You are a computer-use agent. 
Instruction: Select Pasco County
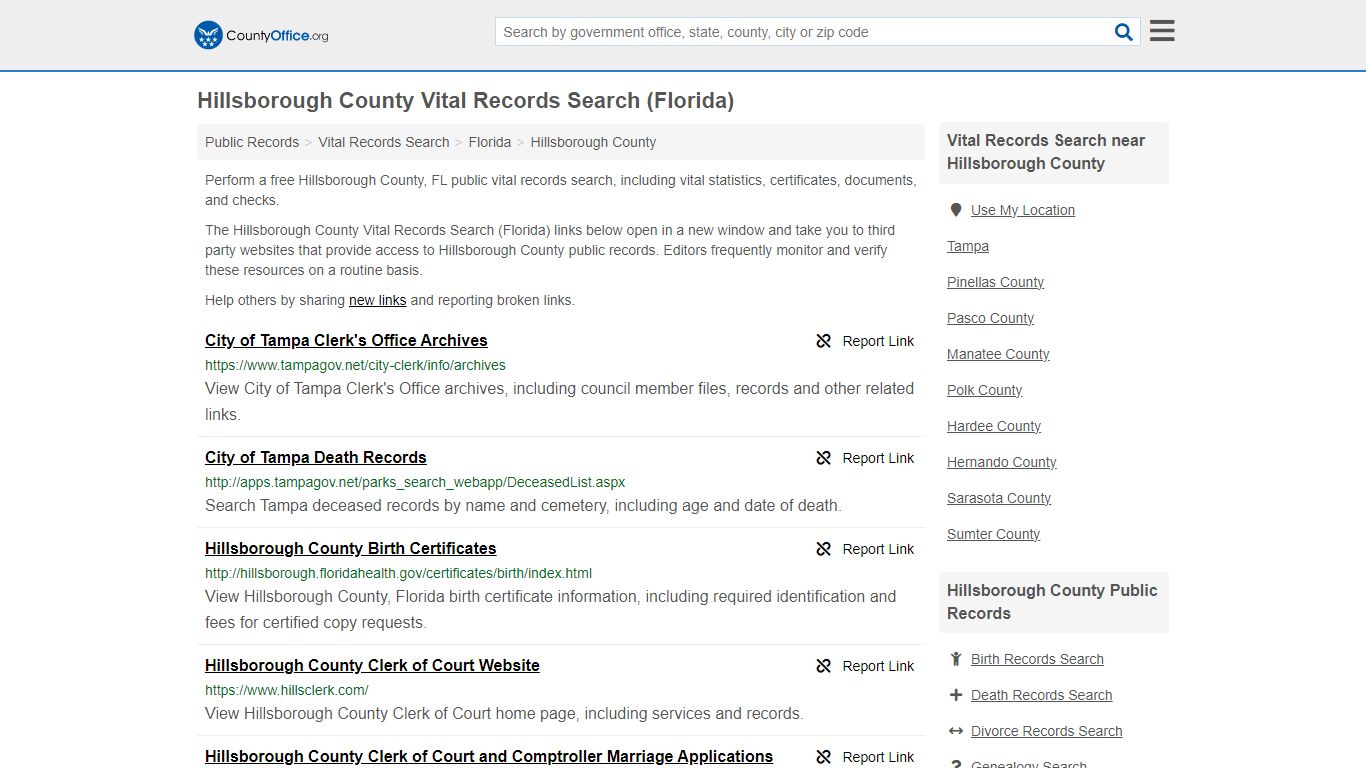(990, 318)
